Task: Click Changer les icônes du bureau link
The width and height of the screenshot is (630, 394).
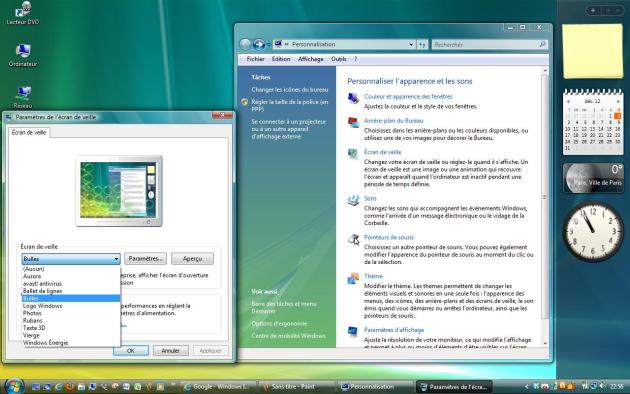Action: click(x=290, y=90)
